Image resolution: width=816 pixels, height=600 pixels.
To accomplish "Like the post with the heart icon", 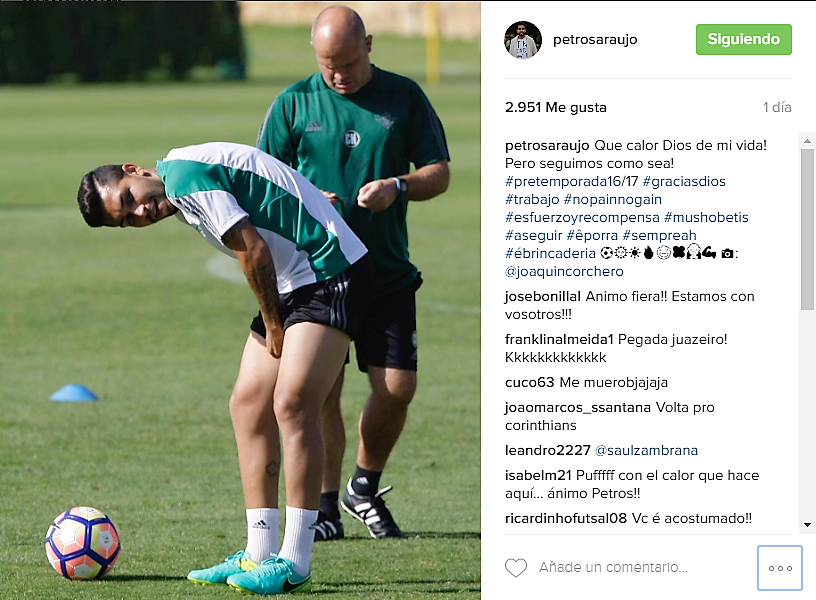I will pos(516,568).
